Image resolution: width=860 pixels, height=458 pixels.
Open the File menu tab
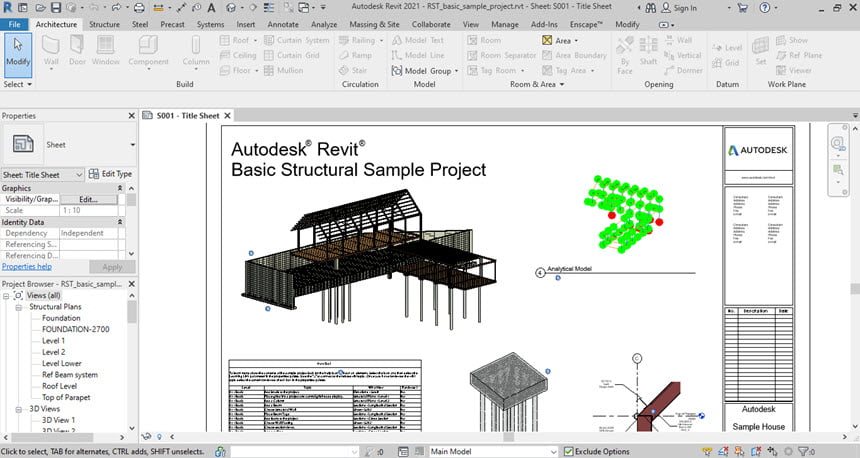(15, 25)
